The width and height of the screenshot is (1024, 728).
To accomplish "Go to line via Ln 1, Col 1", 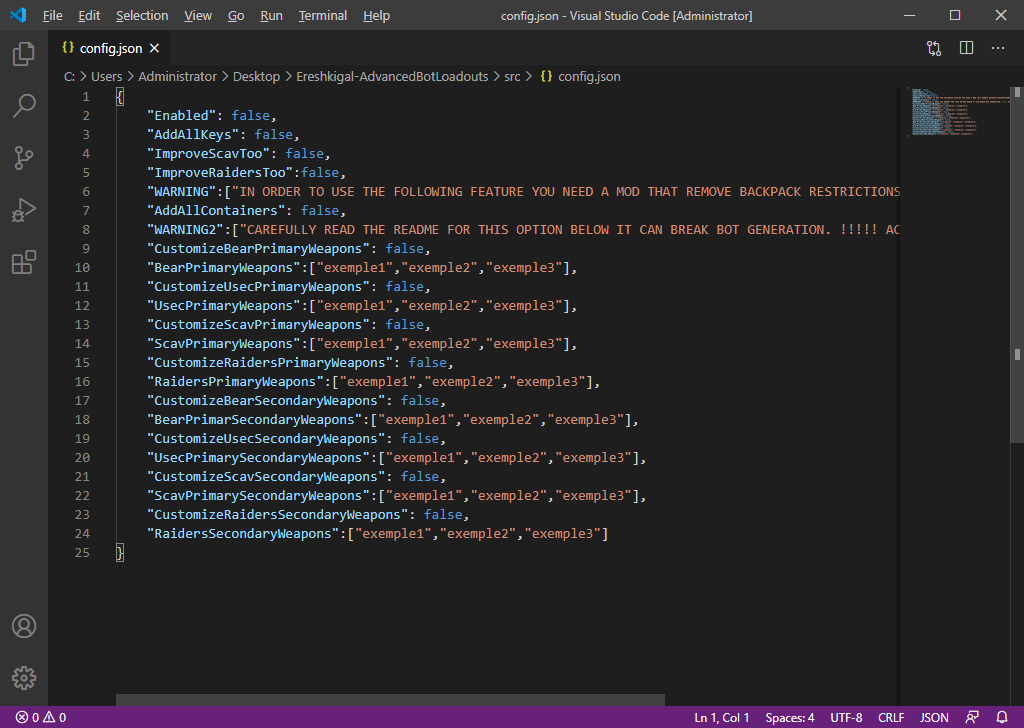I will point(722,718).
